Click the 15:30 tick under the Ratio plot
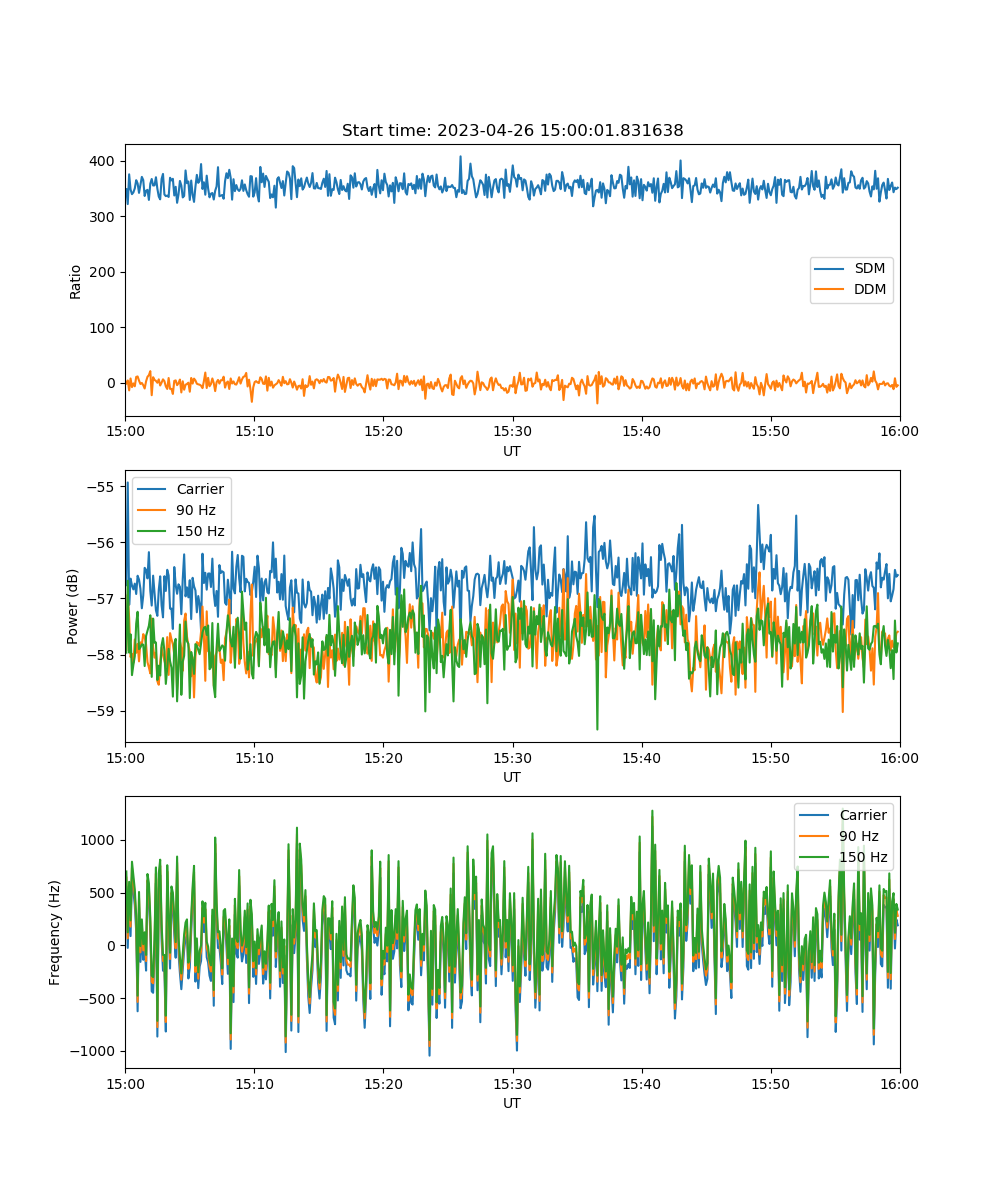 [513, 431]
